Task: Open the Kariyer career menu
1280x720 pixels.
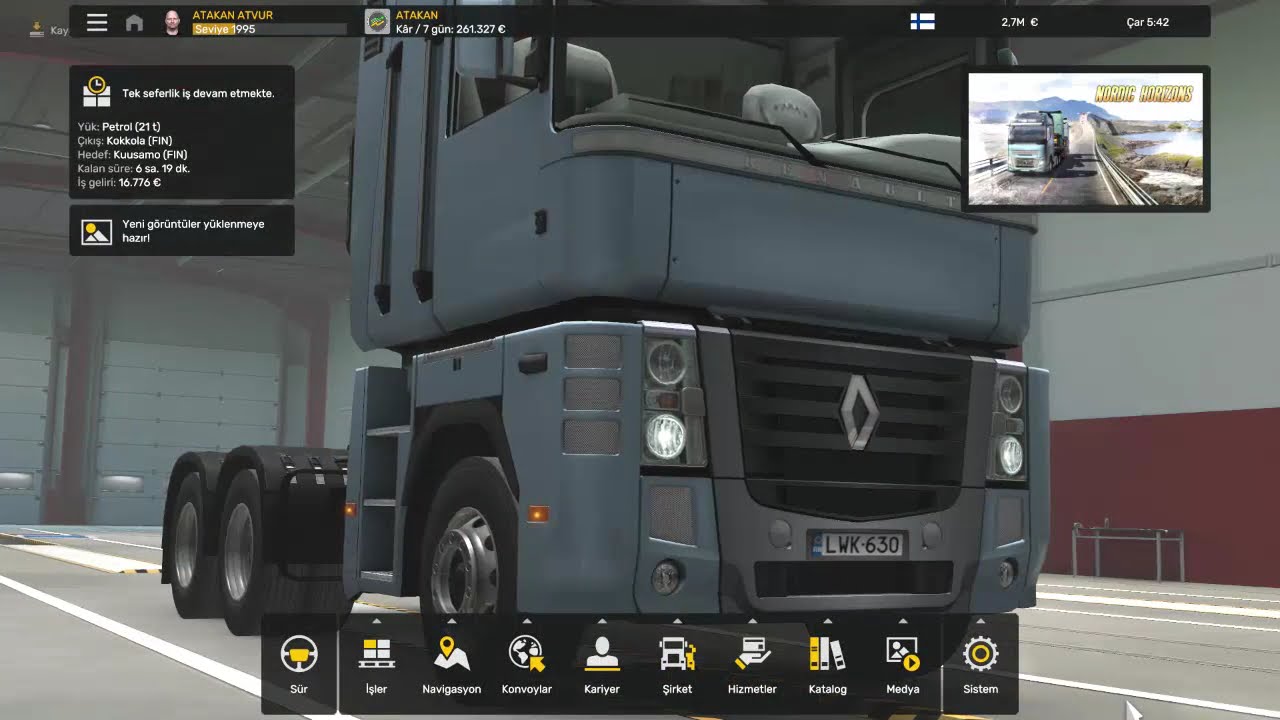Action: pos(602,664)
